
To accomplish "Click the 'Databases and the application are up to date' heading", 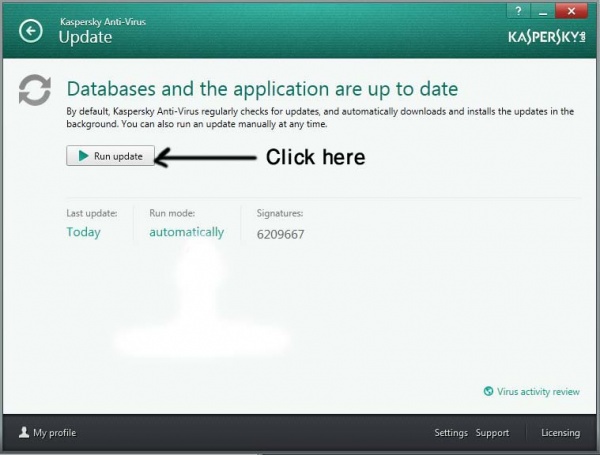I will click(x=262, y=89).
